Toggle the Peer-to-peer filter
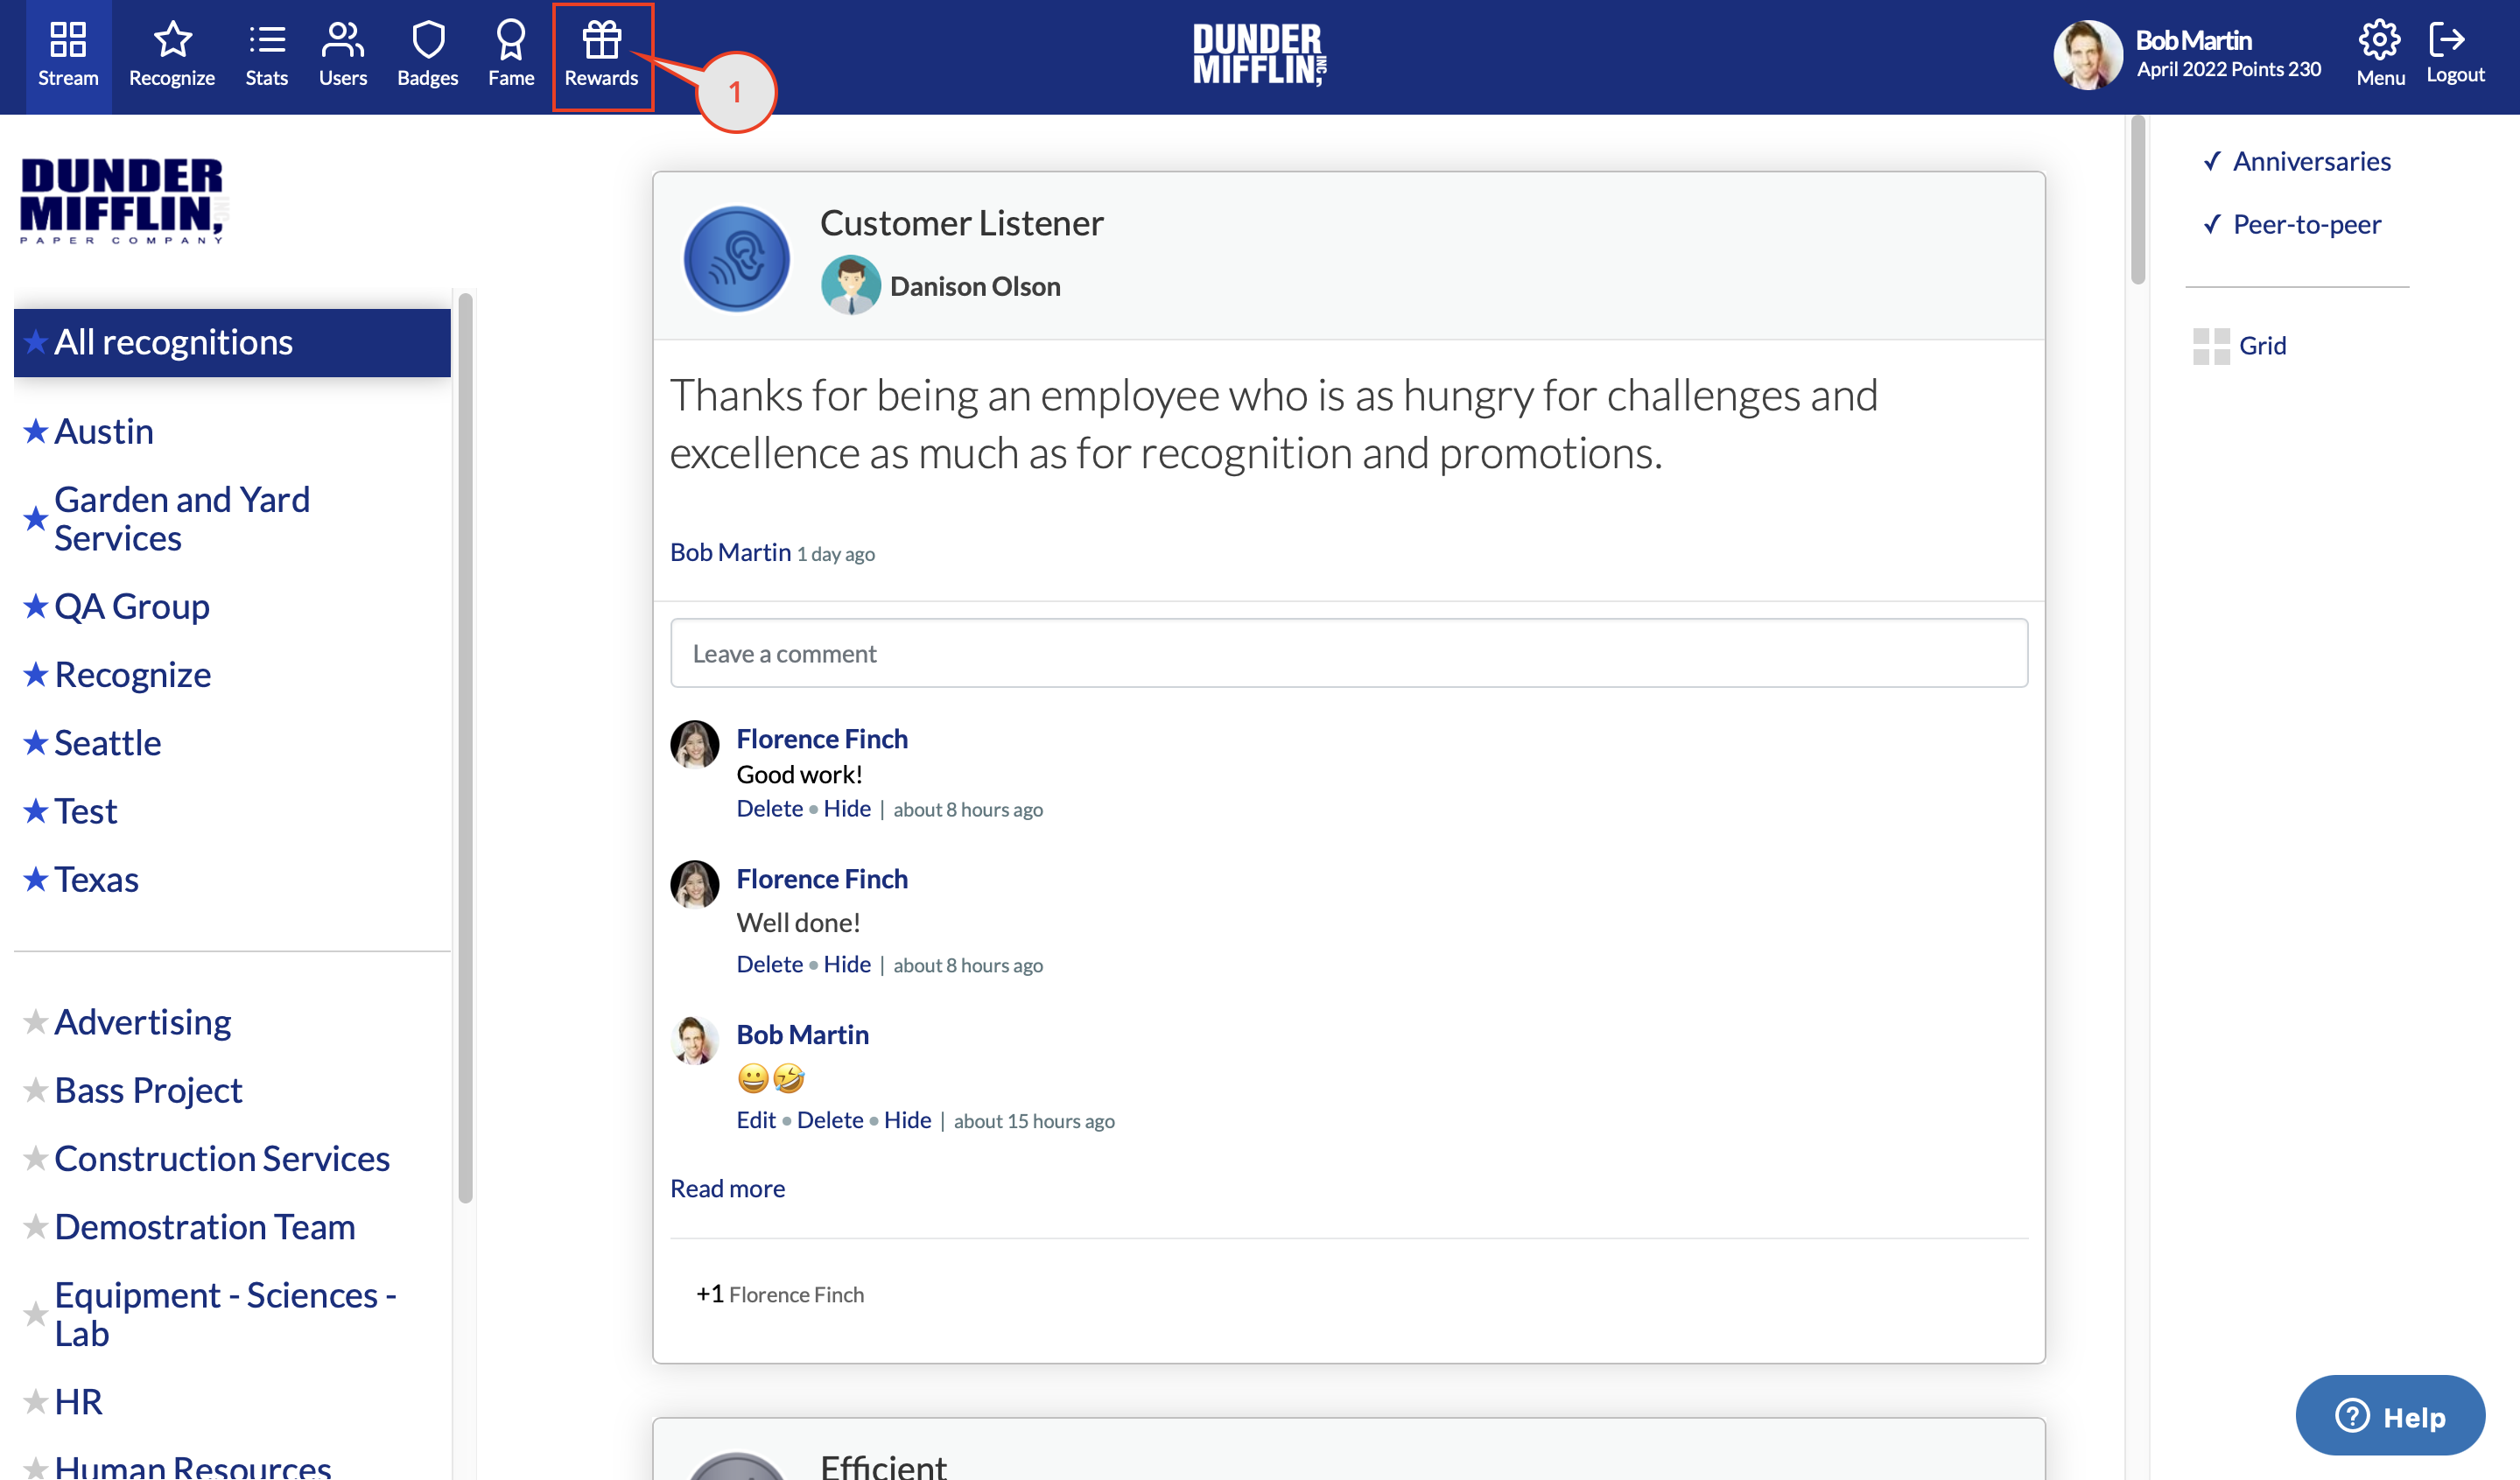The height and width of the screenshot is (1480, 2520). [x=2292, y=224]
